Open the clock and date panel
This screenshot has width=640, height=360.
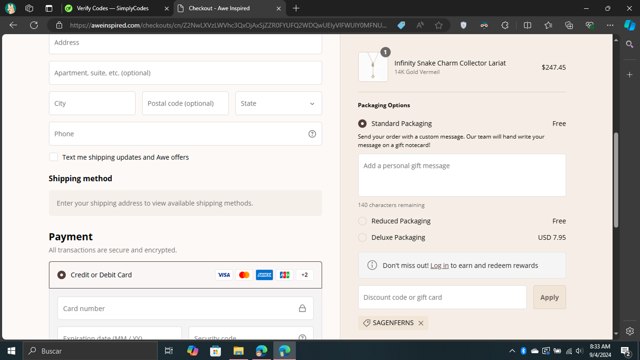click(600, 351)
